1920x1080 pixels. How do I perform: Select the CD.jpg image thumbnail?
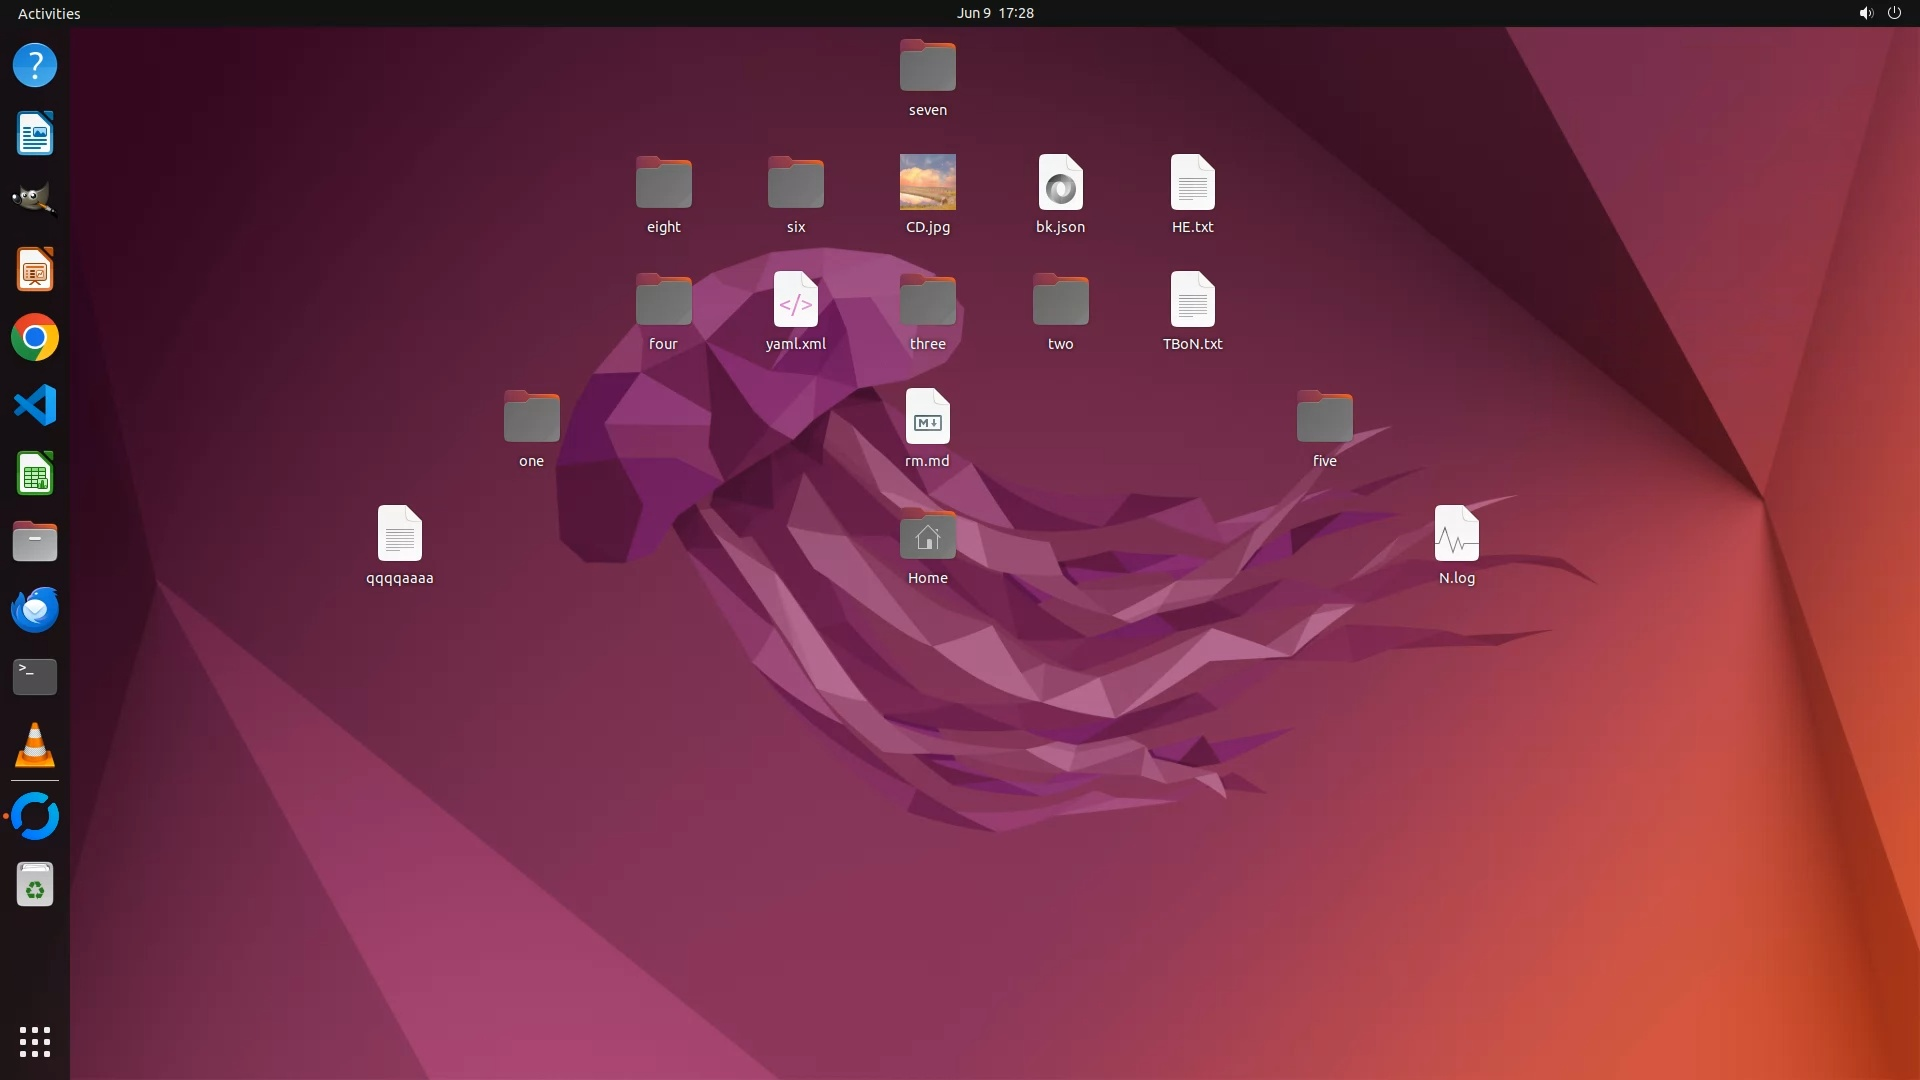pyautogui.click(x=927, y=182)
